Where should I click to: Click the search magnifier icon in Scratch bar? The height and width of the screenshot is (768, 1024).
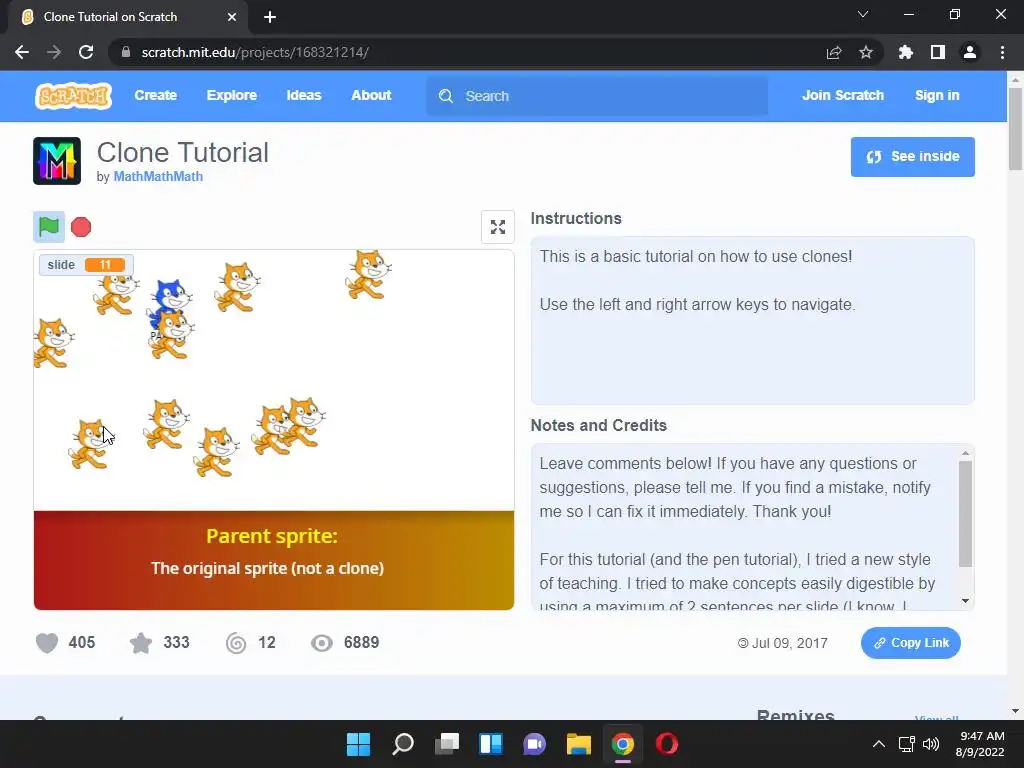click(x=446, y=96)
